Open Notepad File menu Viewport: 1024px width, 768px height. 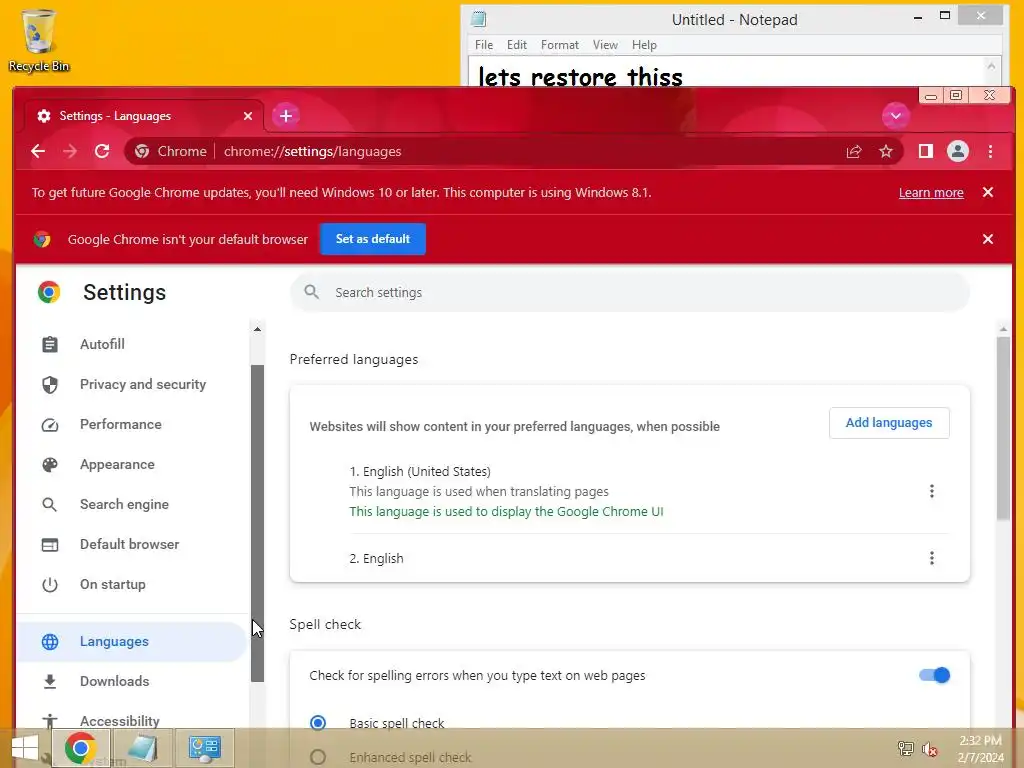coord(484,45)
